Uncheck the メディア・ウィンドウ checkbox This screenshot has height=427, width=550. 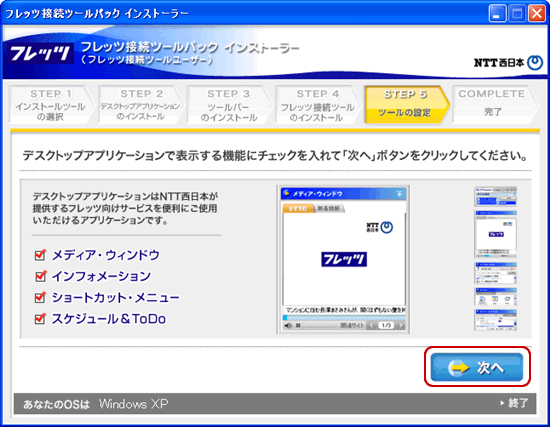(x=40, y=255)
